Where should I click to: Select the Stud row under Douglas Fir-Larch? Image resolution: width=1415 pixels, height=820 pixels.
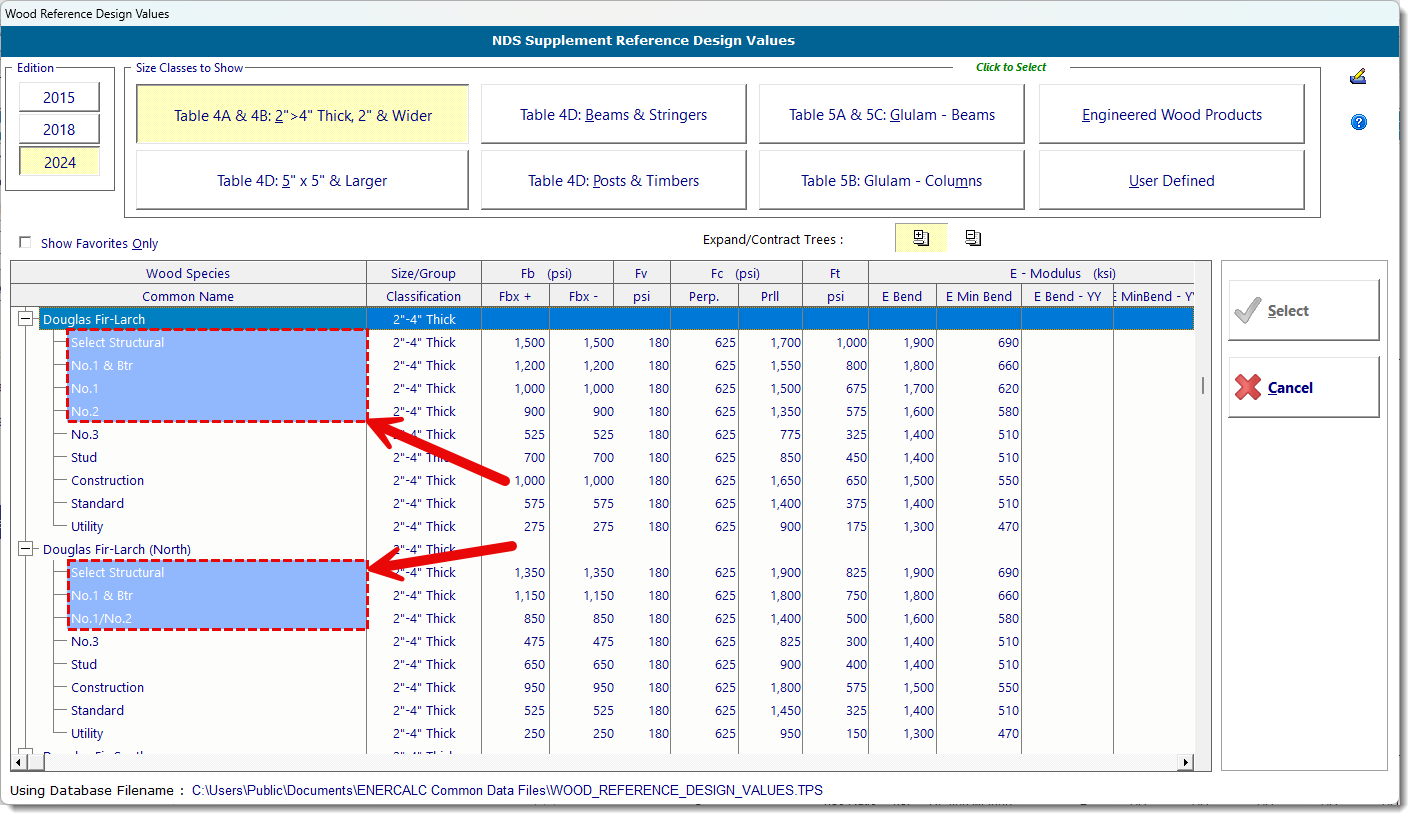tap(84, 457)
